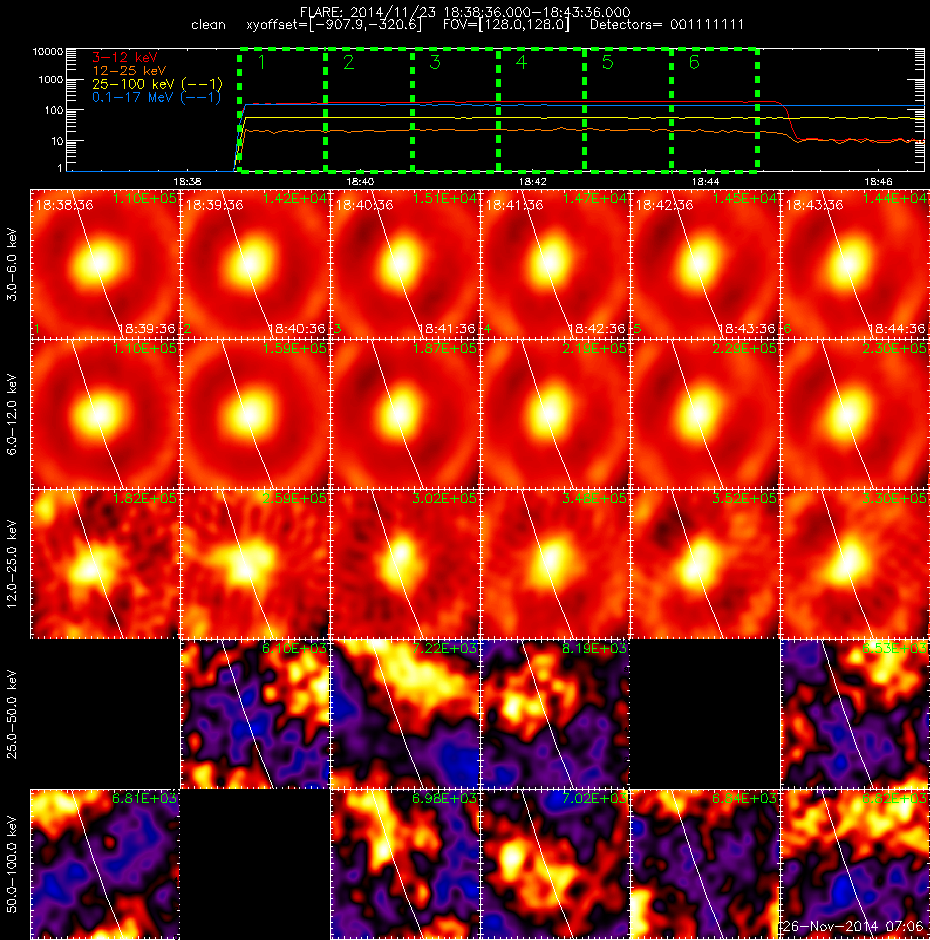Click the '25.0-50.0 keV' row label
Screen dimensions: 930x940
(13, 714)
